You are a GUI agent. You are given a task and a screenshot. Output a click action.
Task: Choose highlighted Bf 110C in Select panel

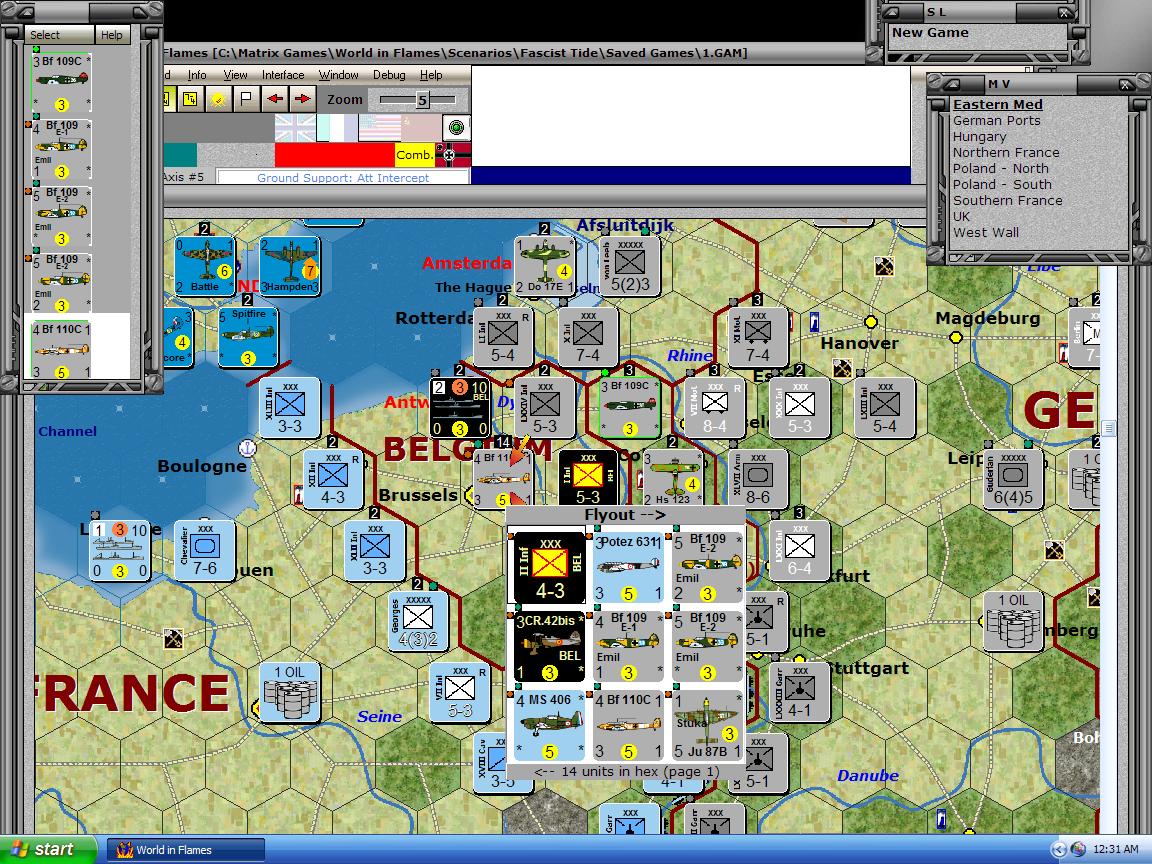pos(62,350)
